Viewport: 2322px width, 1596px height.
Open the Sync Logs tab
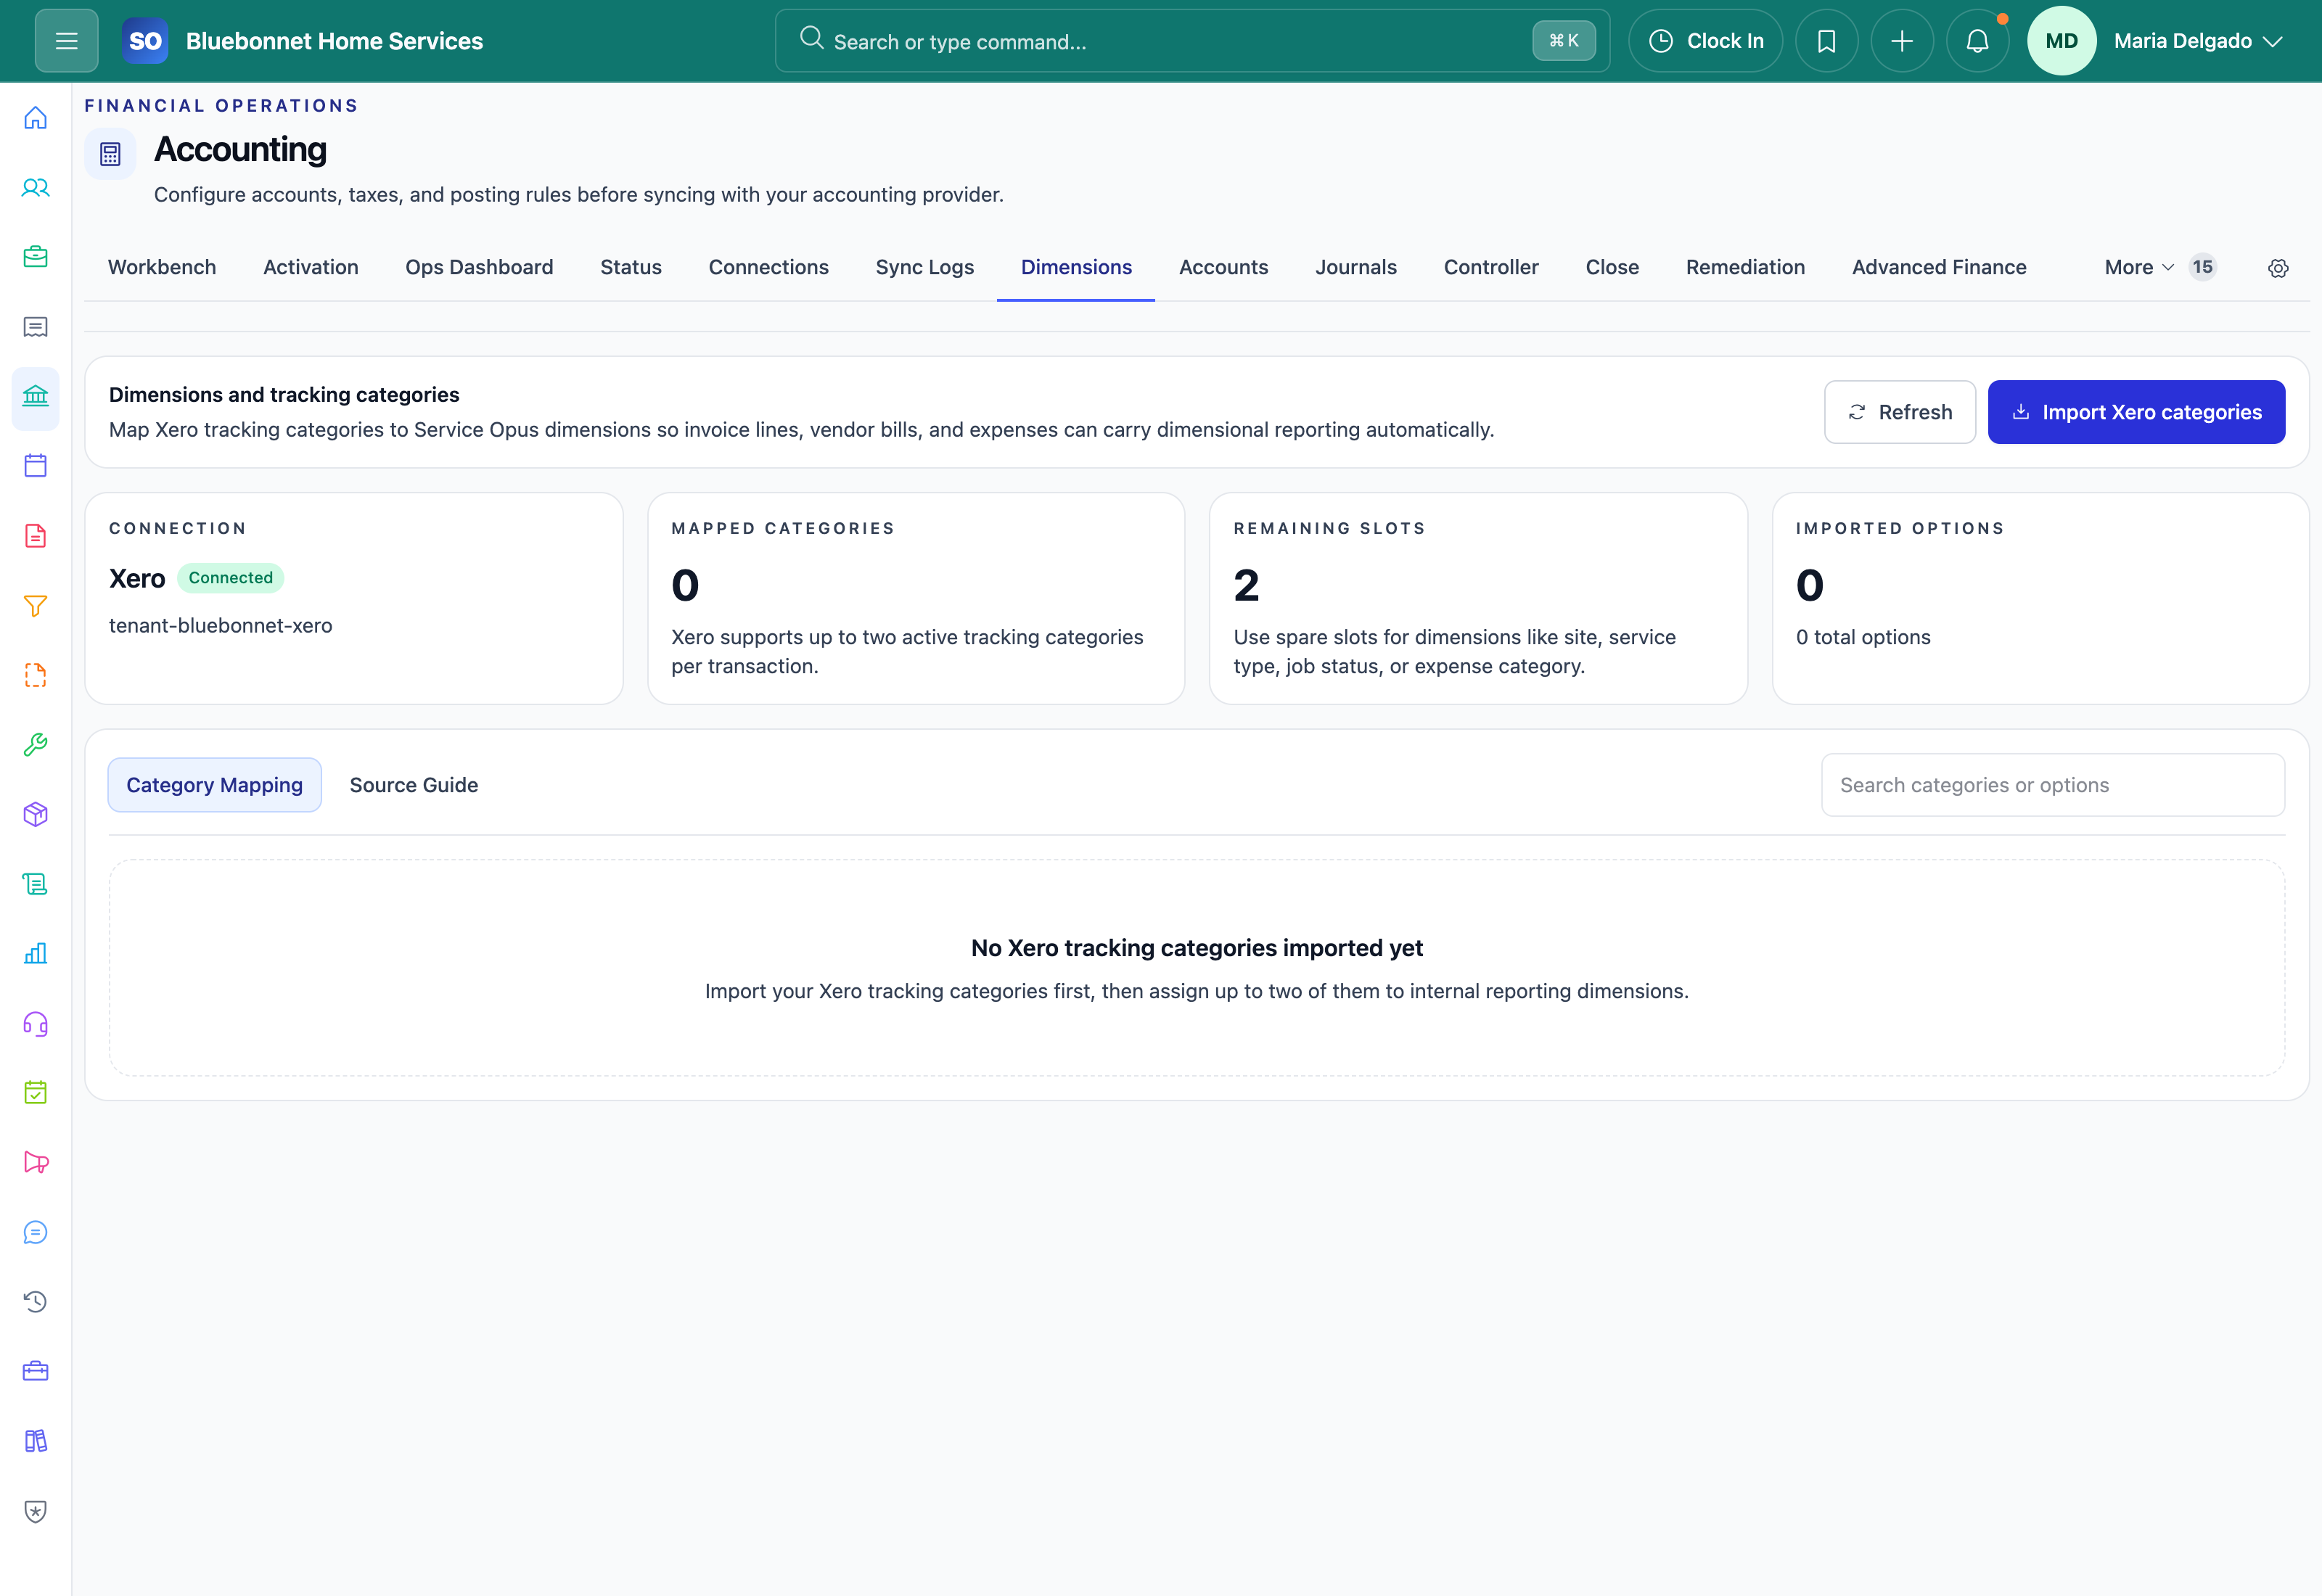(925, 267)
